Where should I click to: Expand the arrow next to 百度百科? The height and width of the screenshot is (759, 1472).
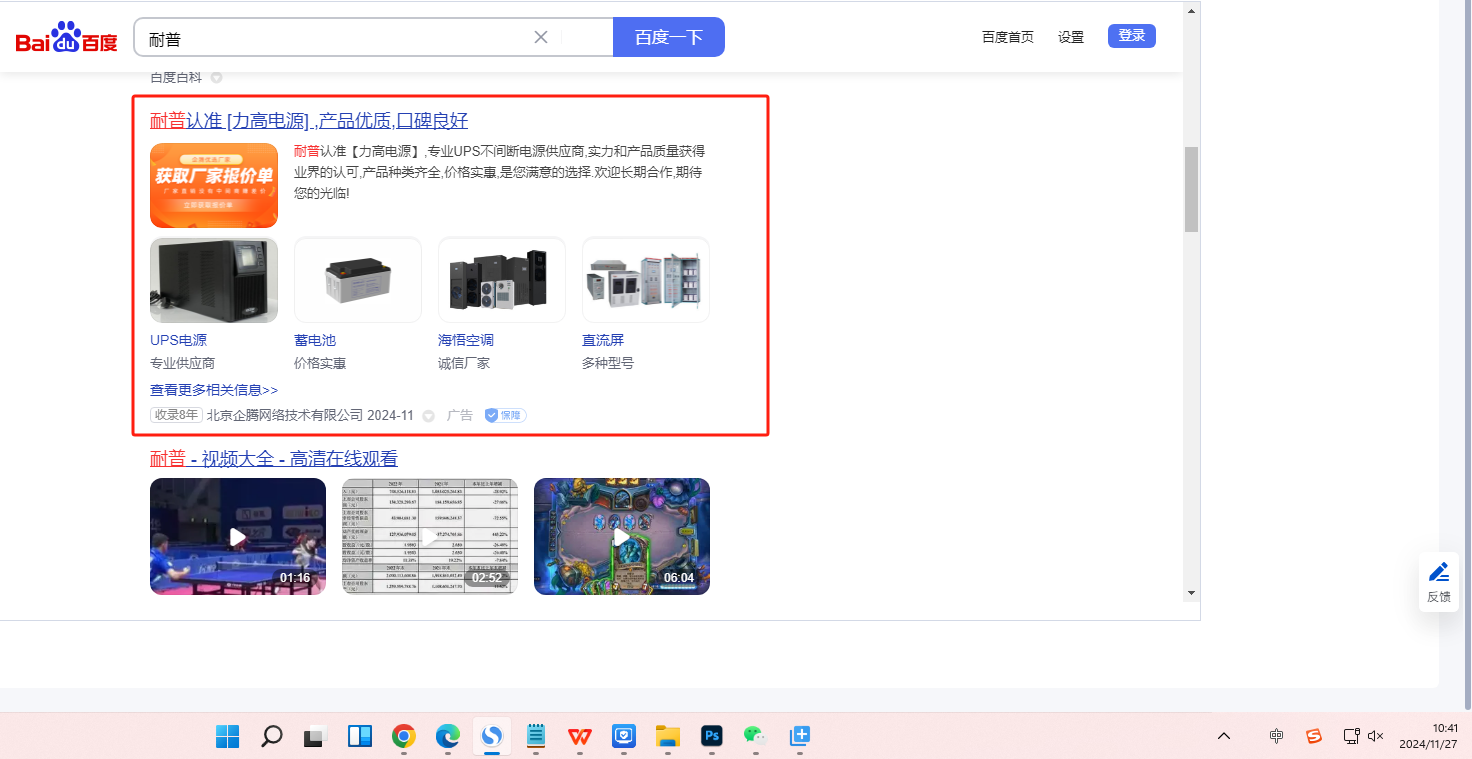(216, 77)
